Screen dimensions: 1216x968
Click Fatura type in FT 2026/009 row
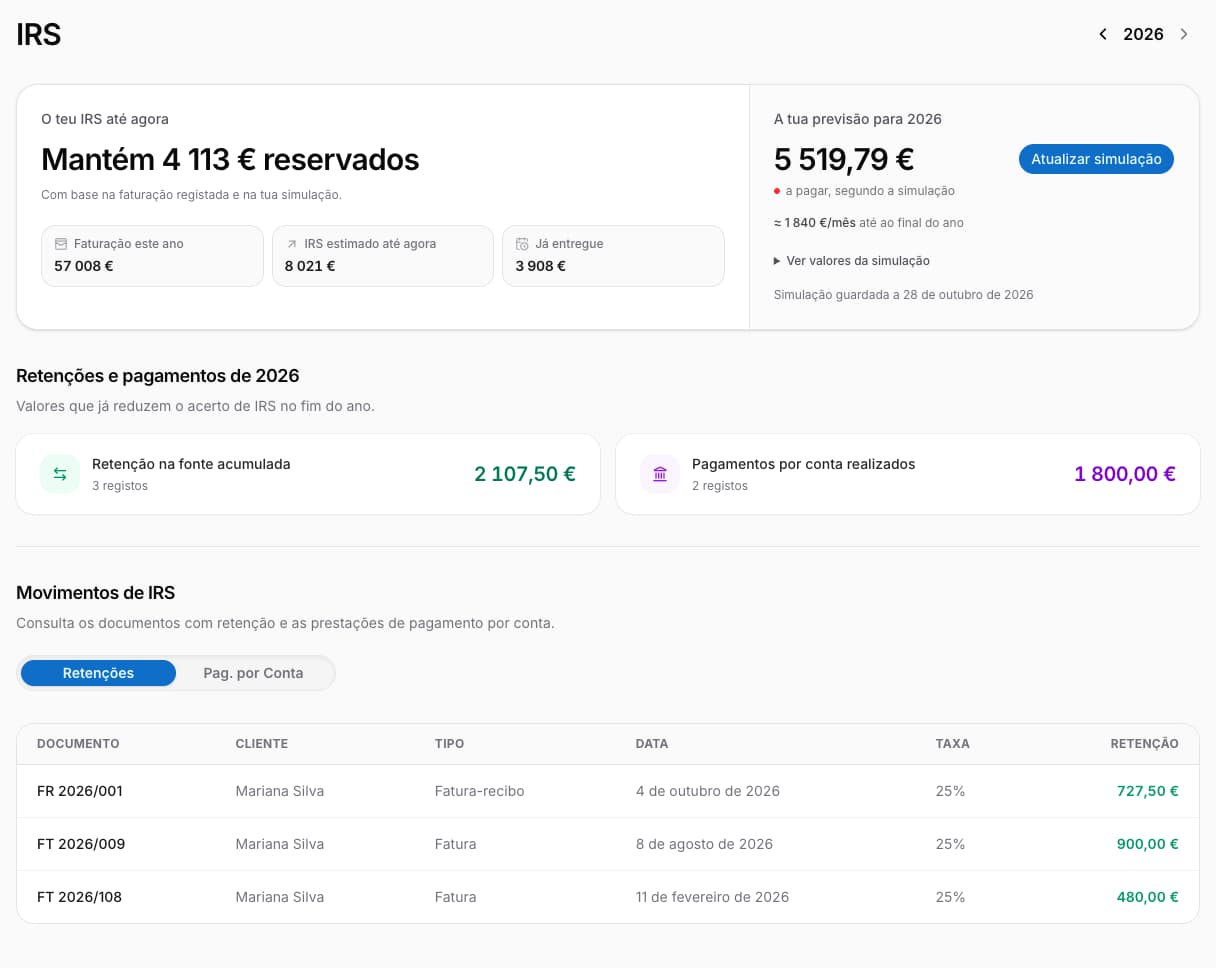click(x=455, y=844)
